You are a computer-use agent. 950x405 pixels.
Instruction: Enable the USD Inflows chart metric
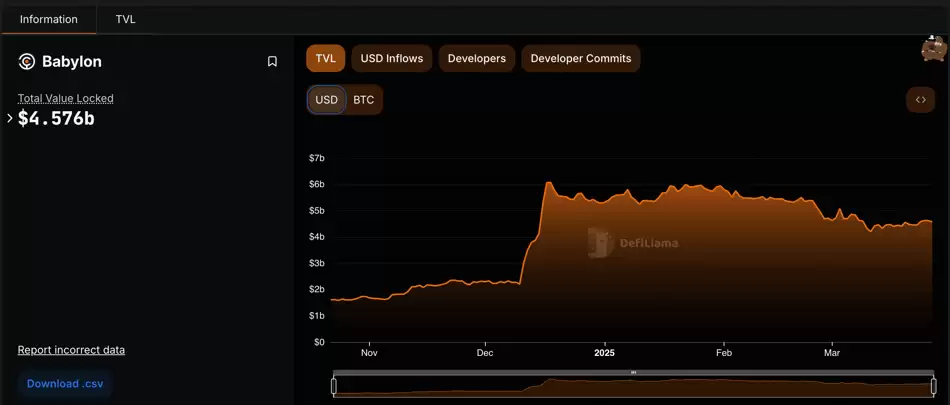click(391, 58)
